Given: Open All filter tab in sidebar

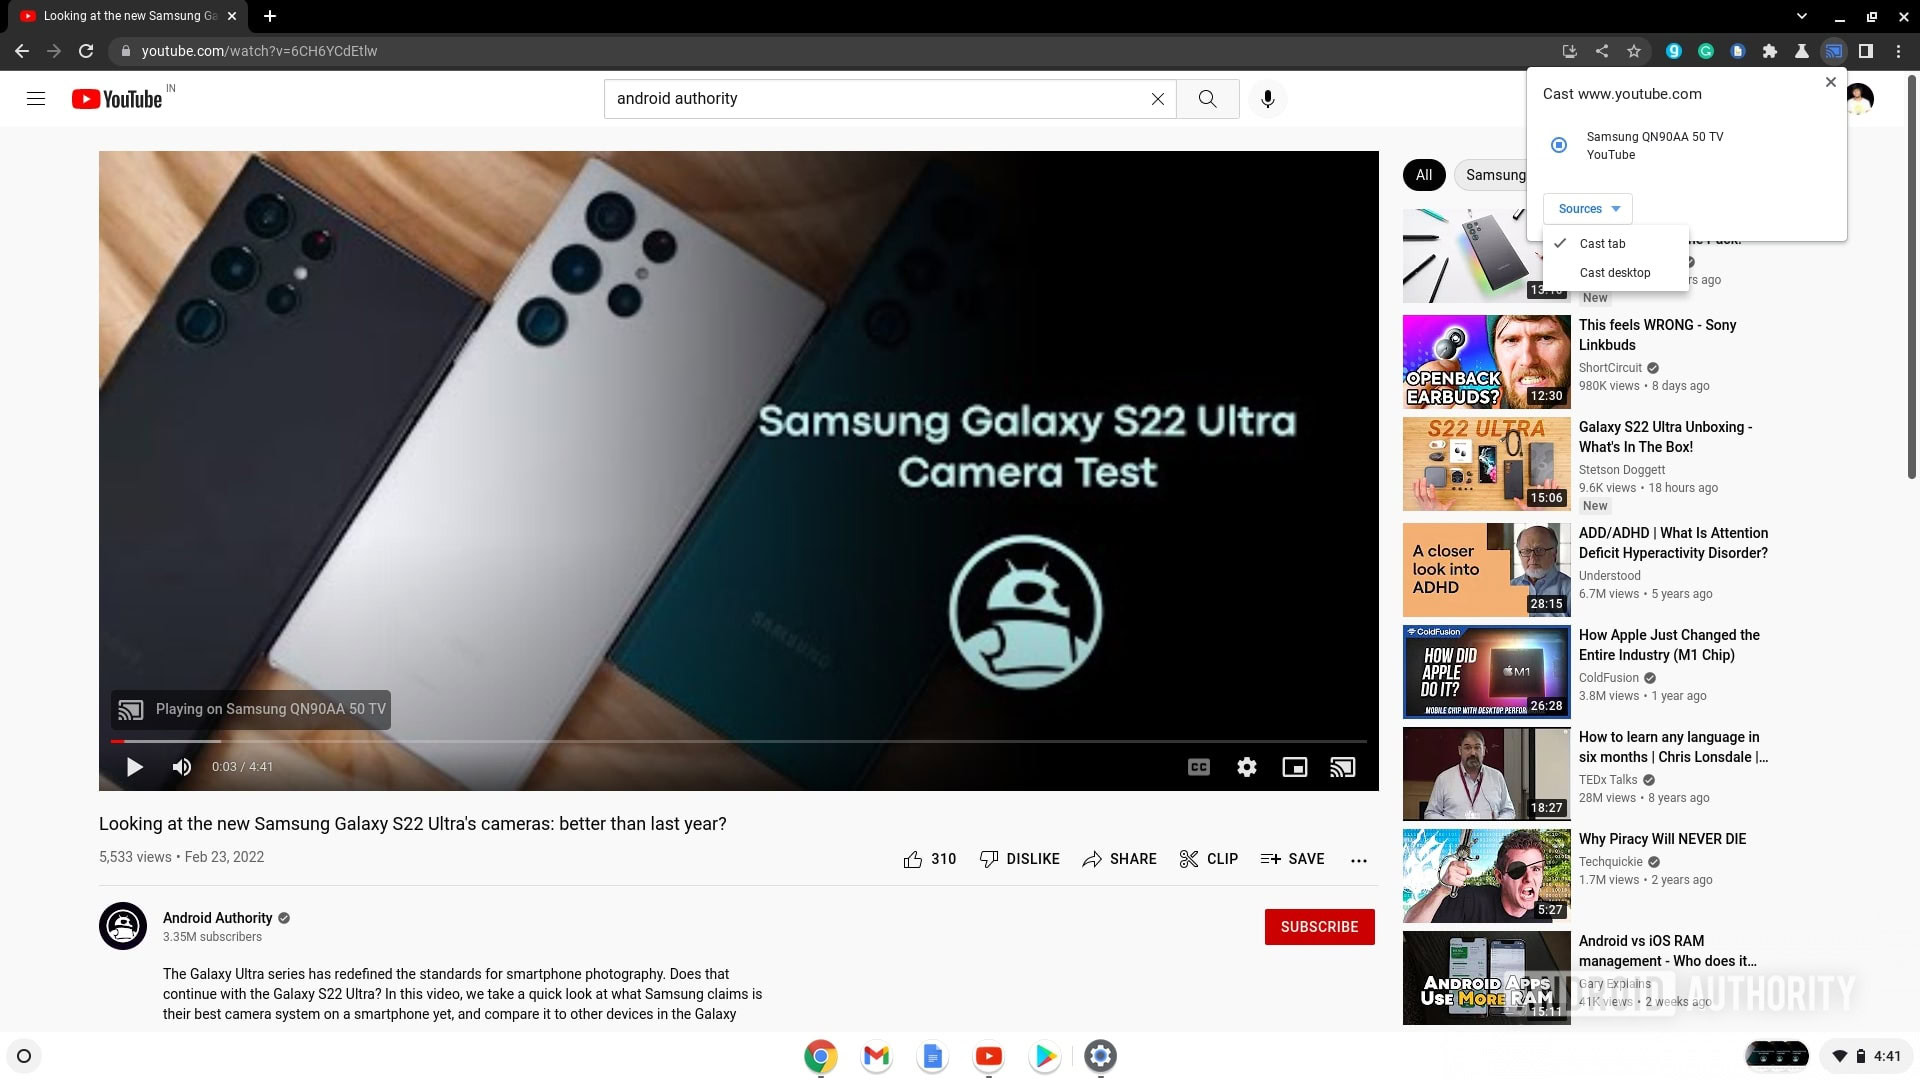Looking at the screenshot, I should tap(1423, 174).
